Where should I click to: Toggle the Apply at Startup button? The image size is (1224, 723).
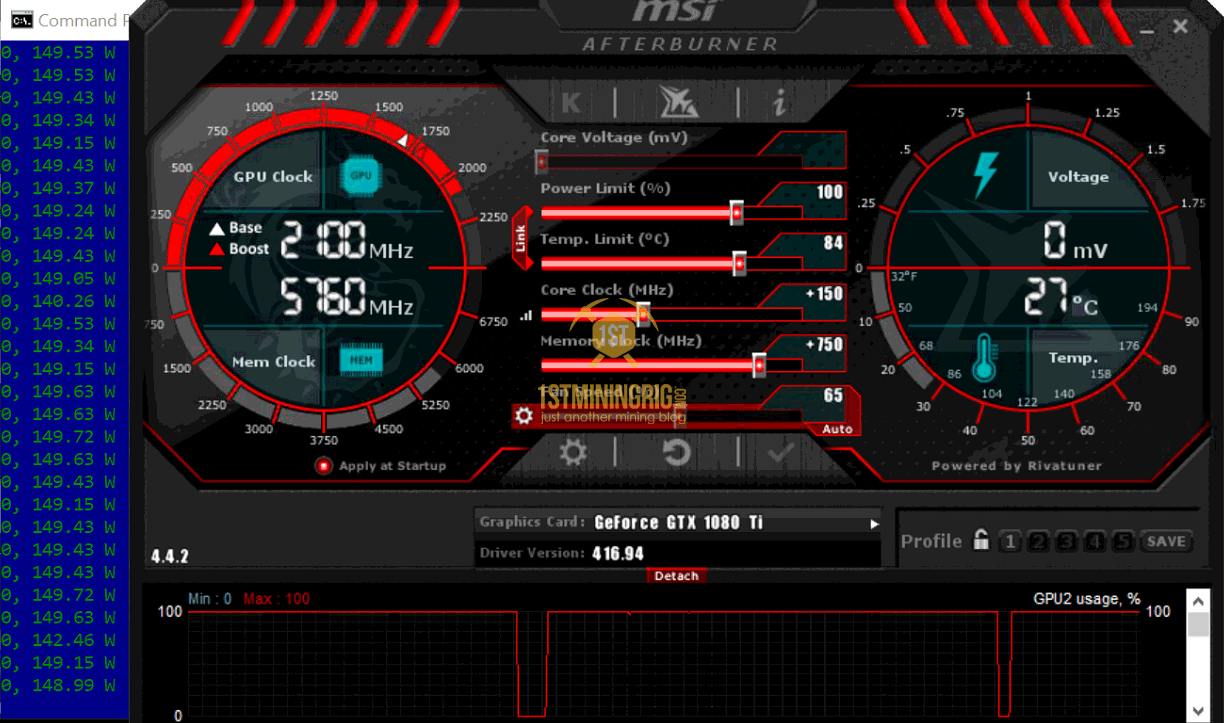pyautogui.click(x=324, y=465)
